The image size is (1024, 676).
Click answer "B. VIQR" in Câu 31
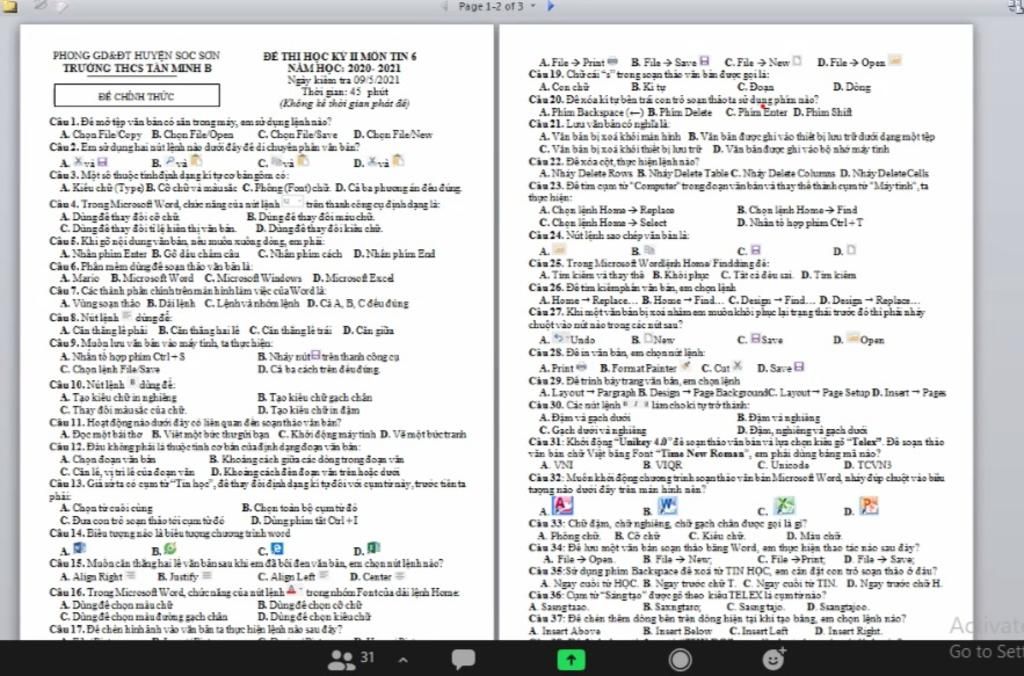coord(662,465)
